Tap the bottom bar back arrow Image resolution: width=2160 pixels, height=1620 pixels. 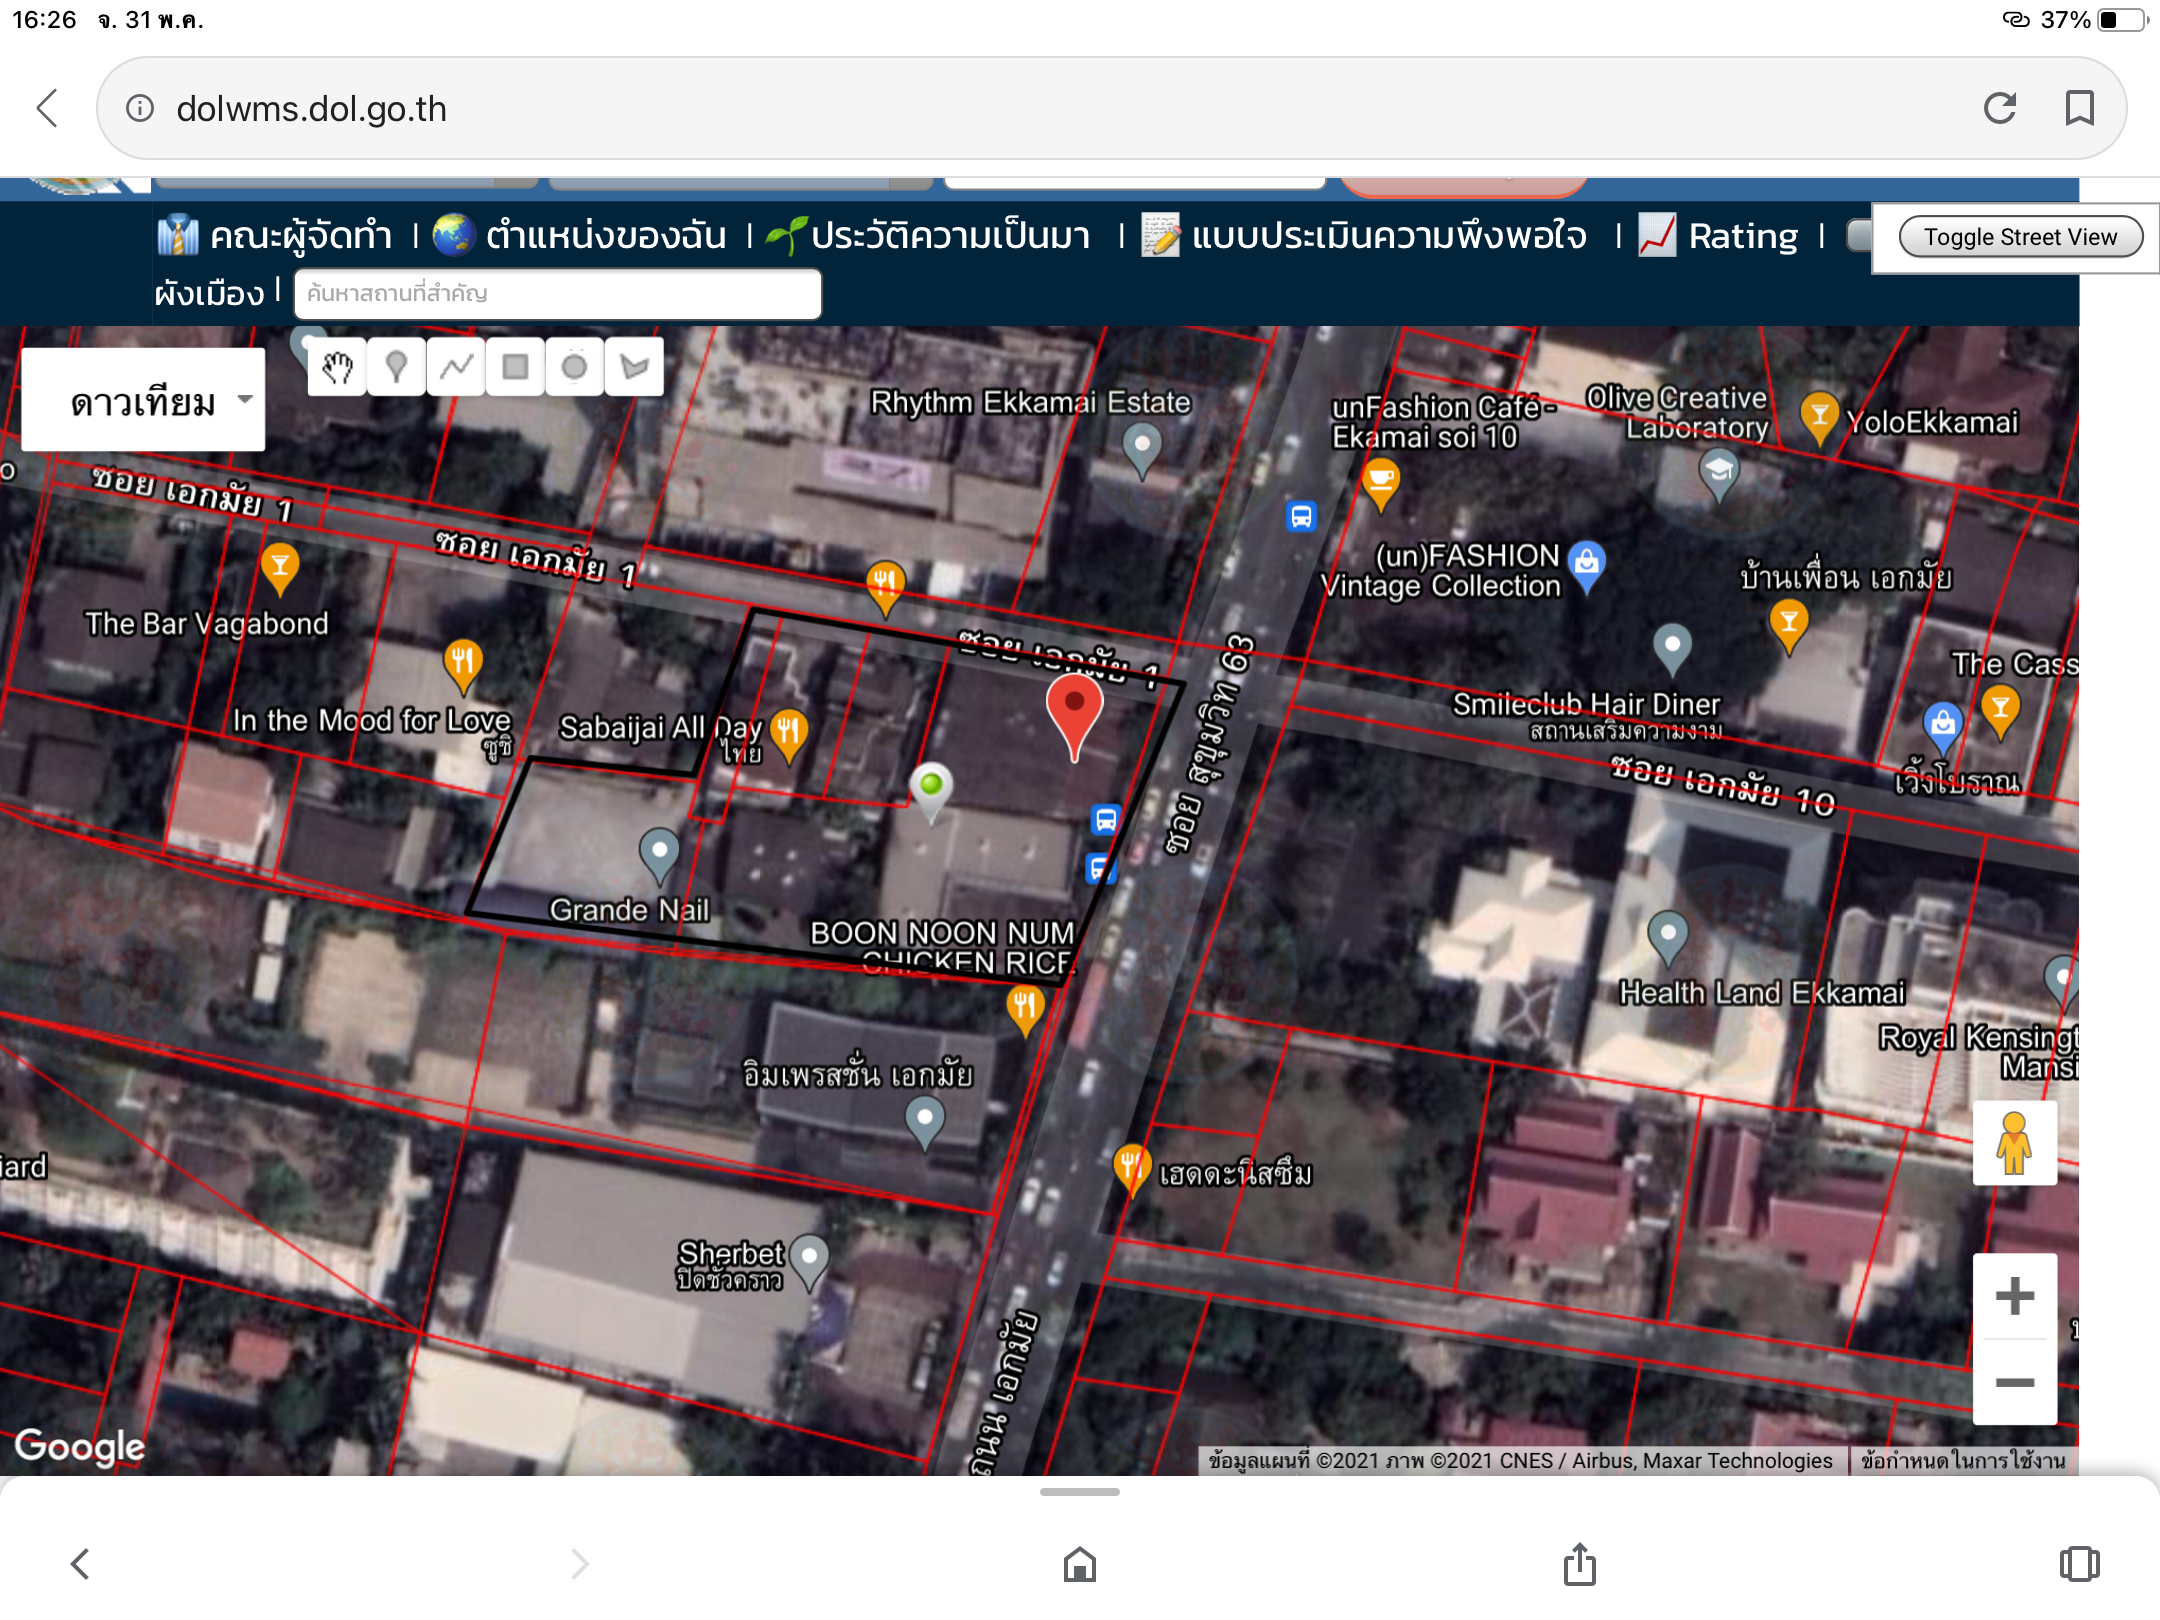[x=80, y=1564]
